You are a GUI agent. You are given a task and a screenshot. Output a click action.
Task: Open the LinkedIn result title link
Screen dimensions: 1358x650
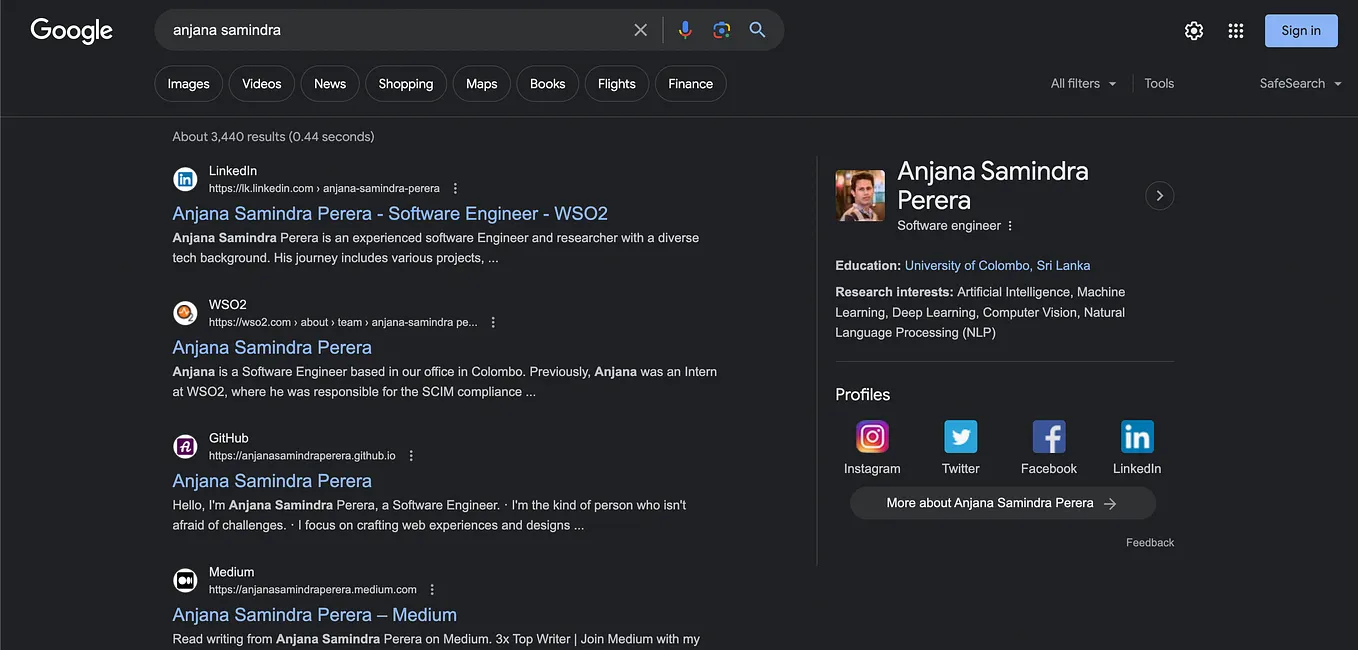390,214
